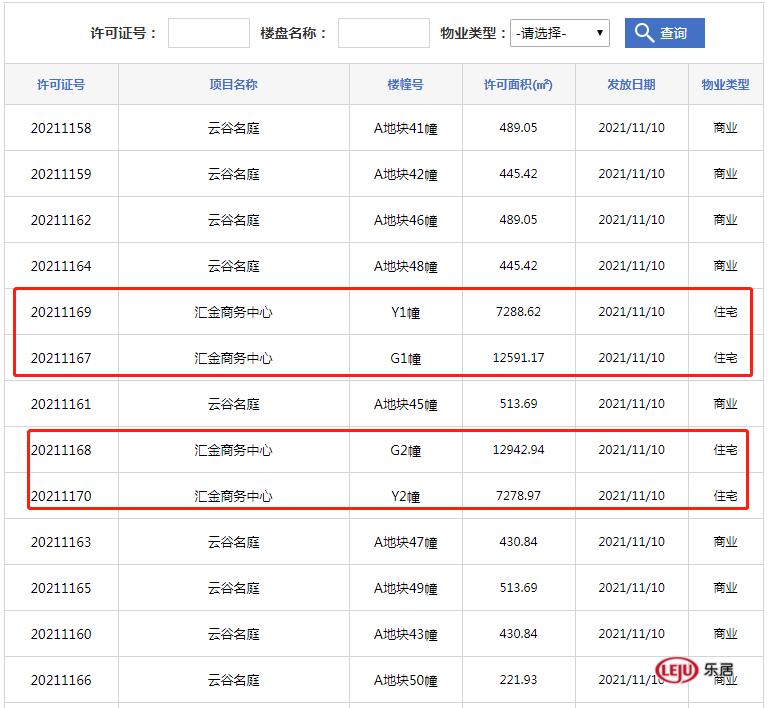The image size is (768, 708).
Task: Click area value 12942.94
Action: (518, 450)
